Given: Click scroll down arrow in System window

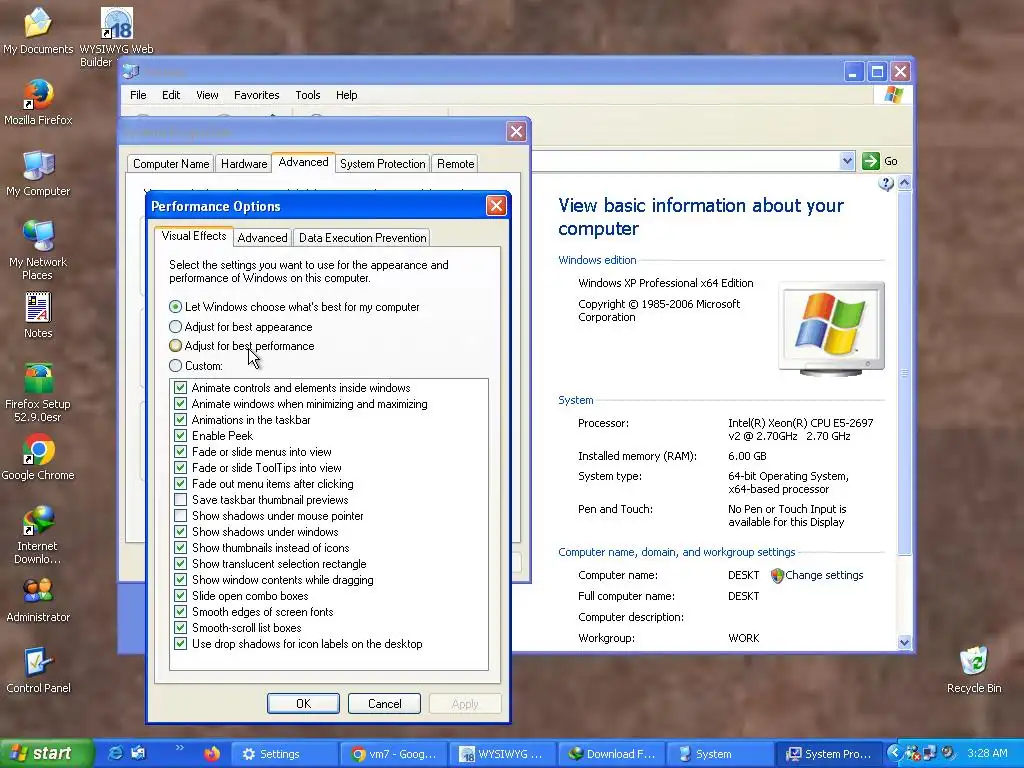Looking at the screenshot, I should click(904, 642).
